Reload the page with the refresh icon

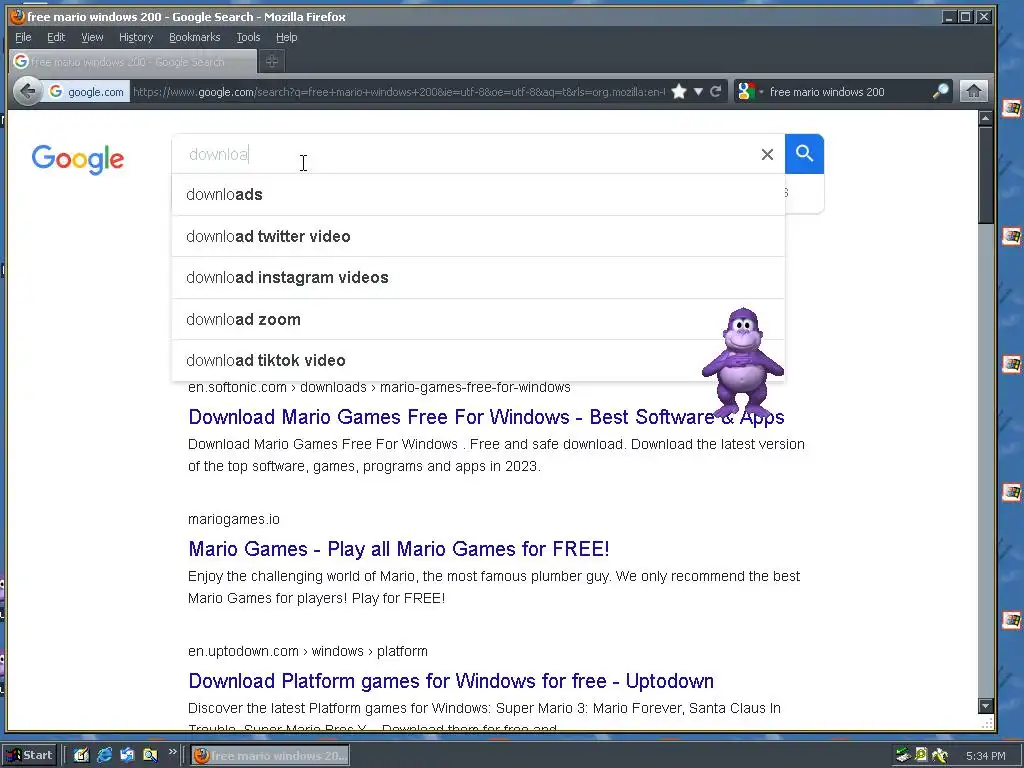[716, 91]
